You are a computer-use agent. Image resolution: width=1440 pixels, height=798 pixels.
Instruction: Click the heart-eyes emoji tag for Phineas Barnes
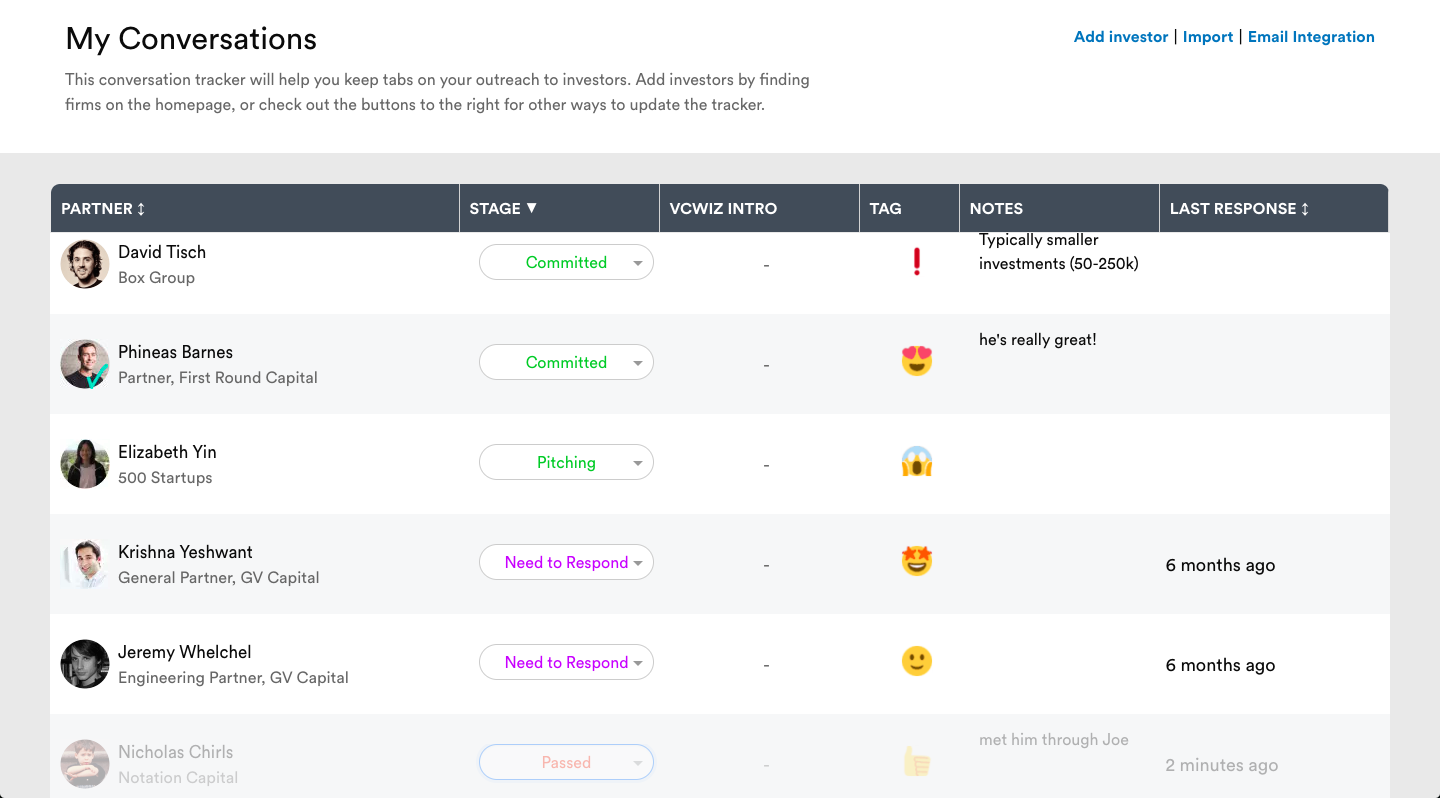tap(917, 360)
